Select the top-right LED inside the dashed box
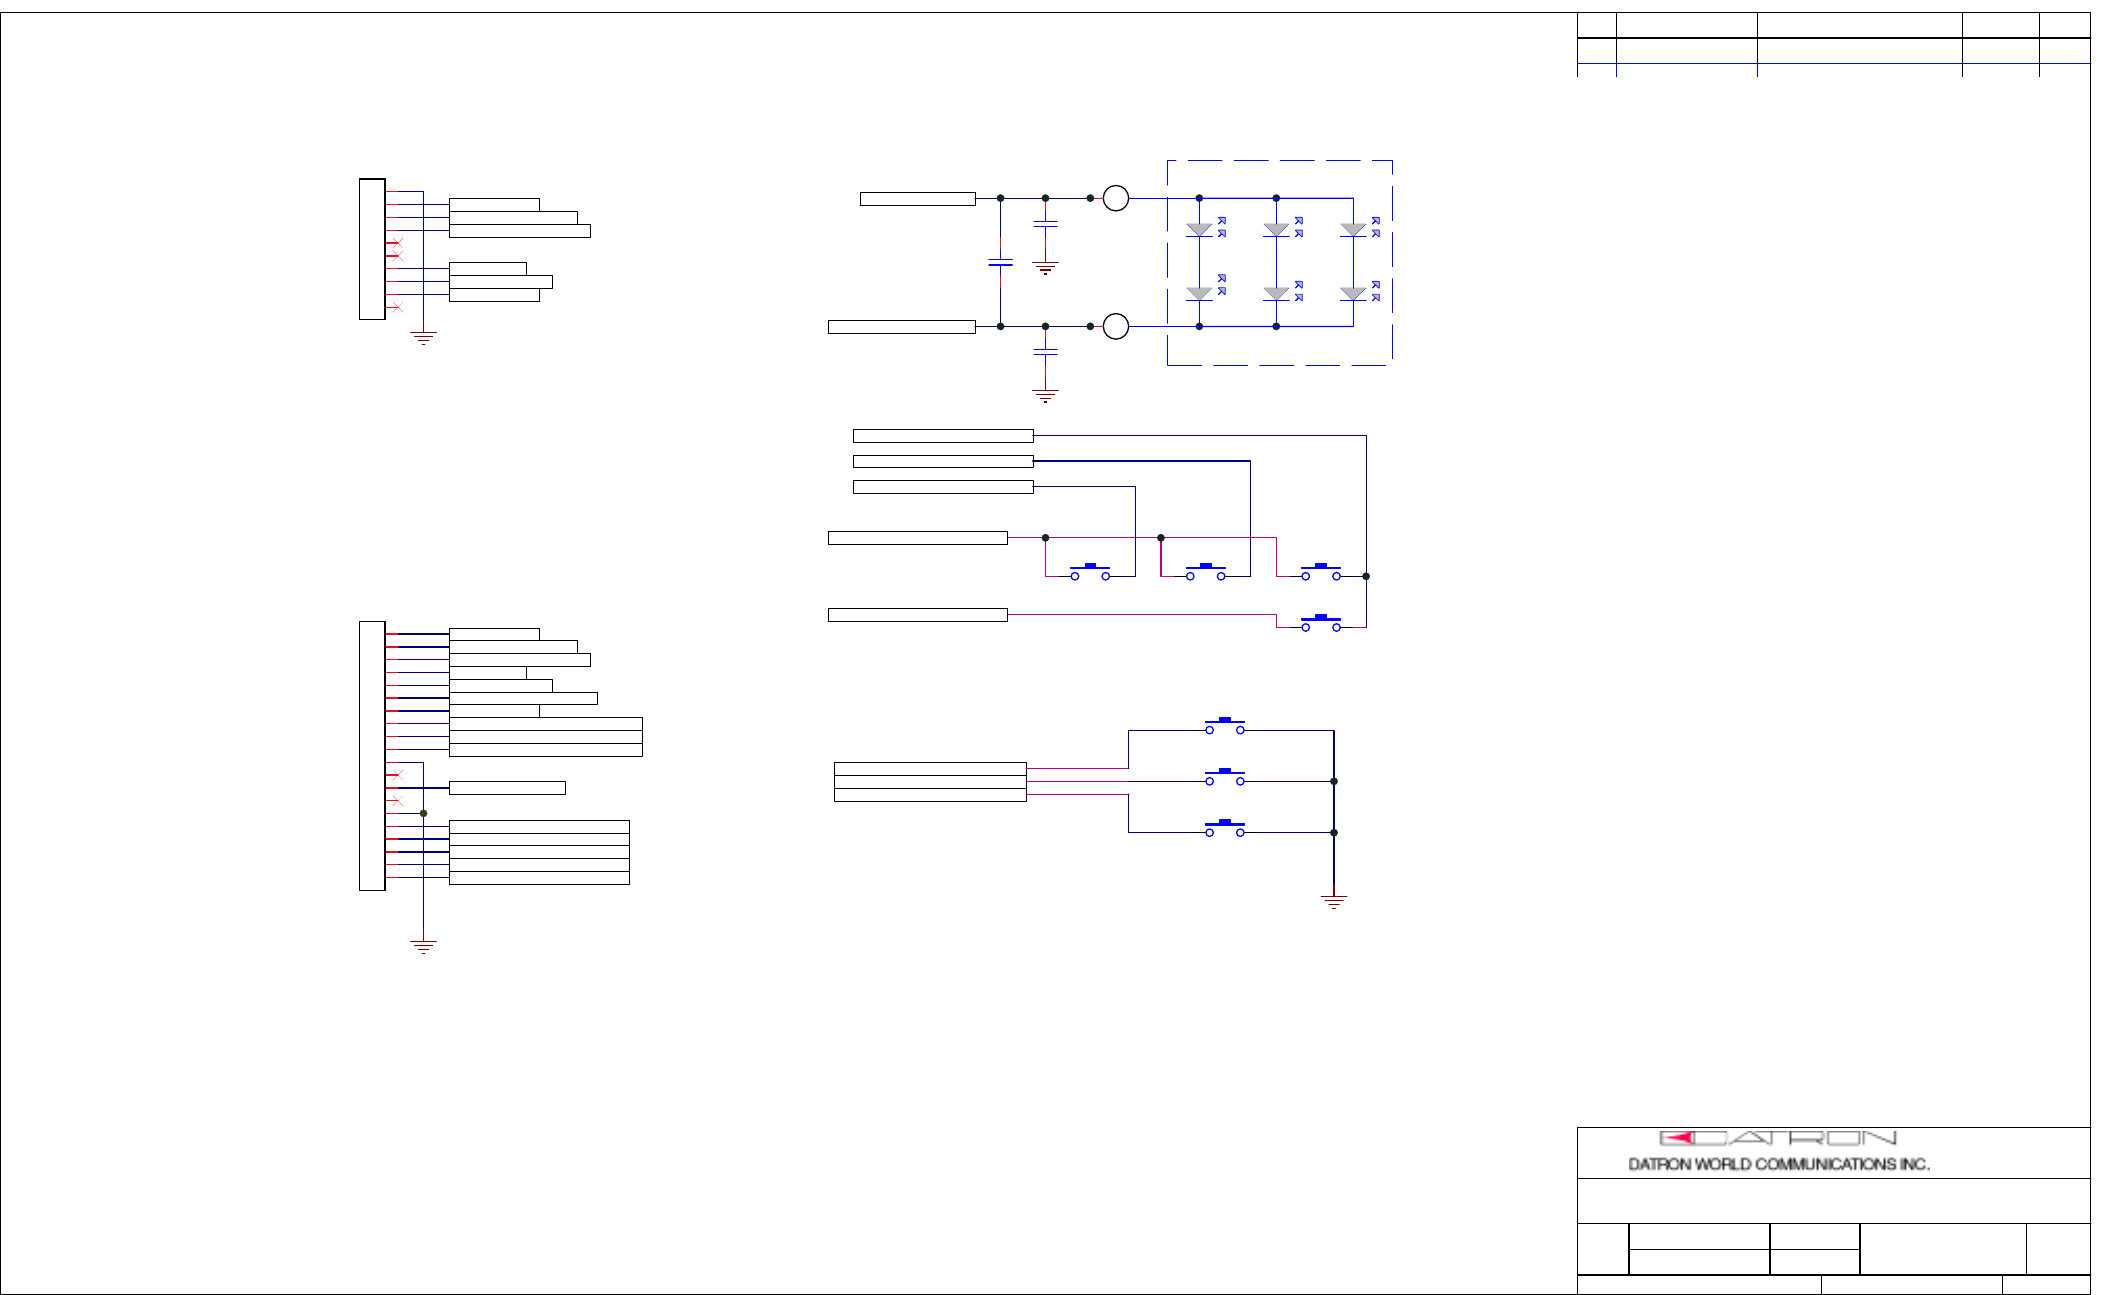Image resolution: width=2103 pixels, height=1295 pixels. click(x=1353, y=230)
